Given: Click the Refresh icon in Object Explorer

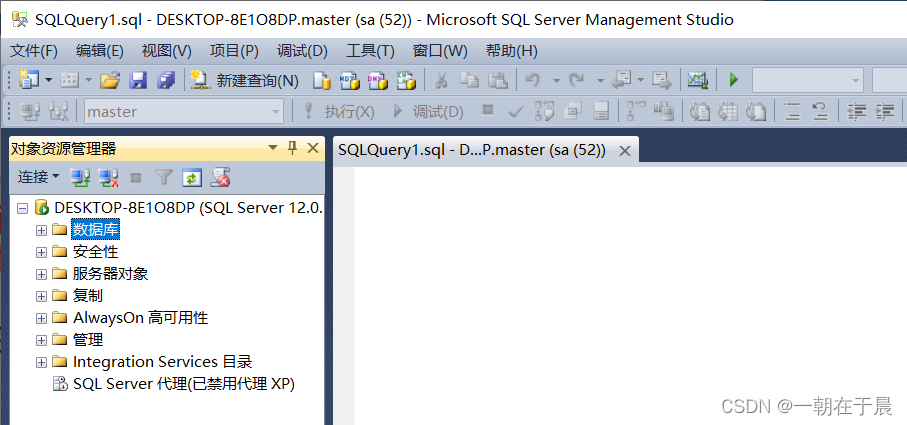Looking at the screenshot, I should pyautogui.click(x=192, y=178).
